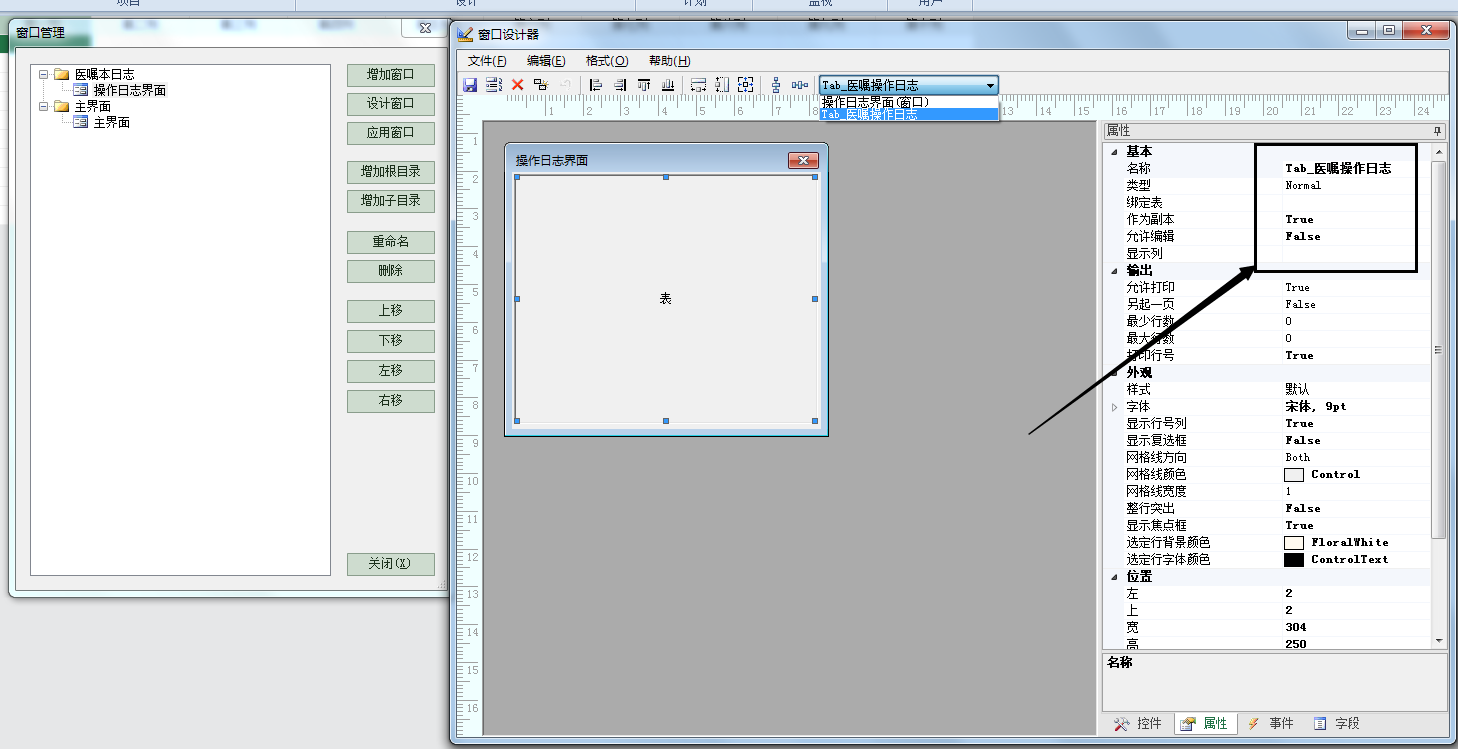The image size is (1458, 749).
Task: Toggle the 允许编辑 False value
Action: click(1302, 237)
